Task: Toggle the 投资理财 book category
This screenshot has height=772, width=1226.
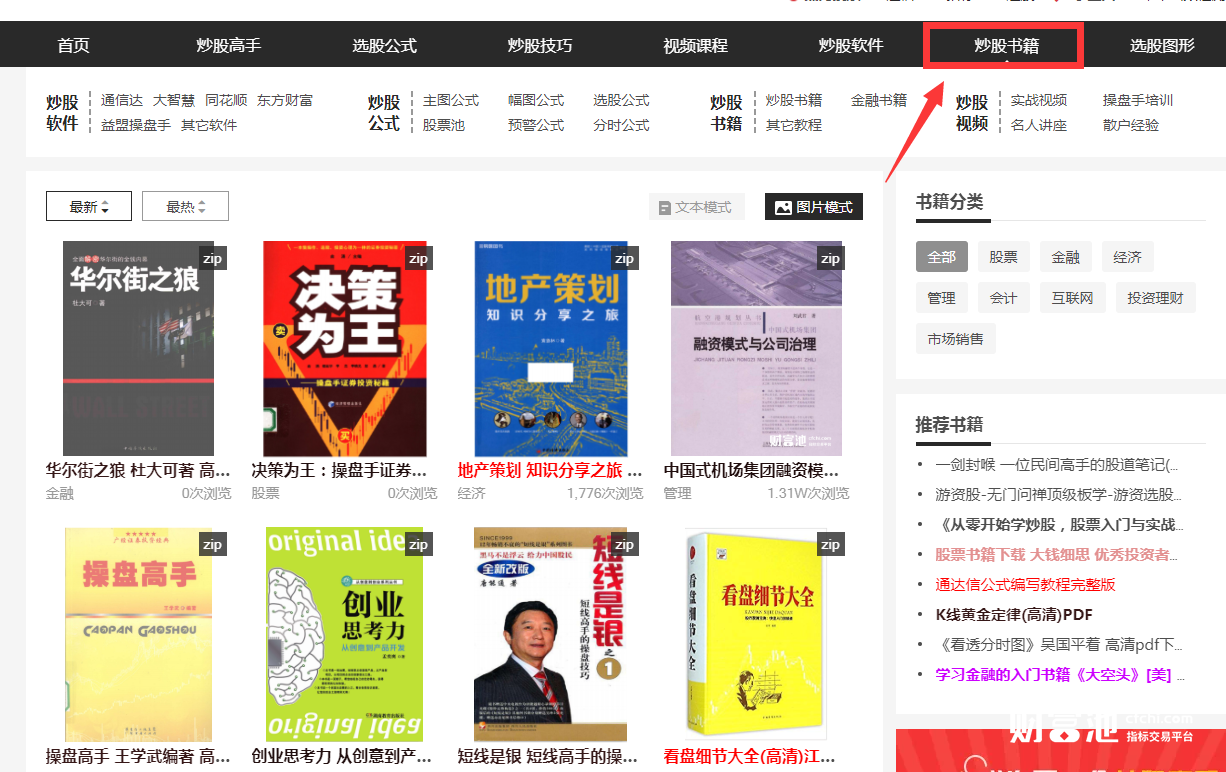Action: click(x=1155, y=297)
